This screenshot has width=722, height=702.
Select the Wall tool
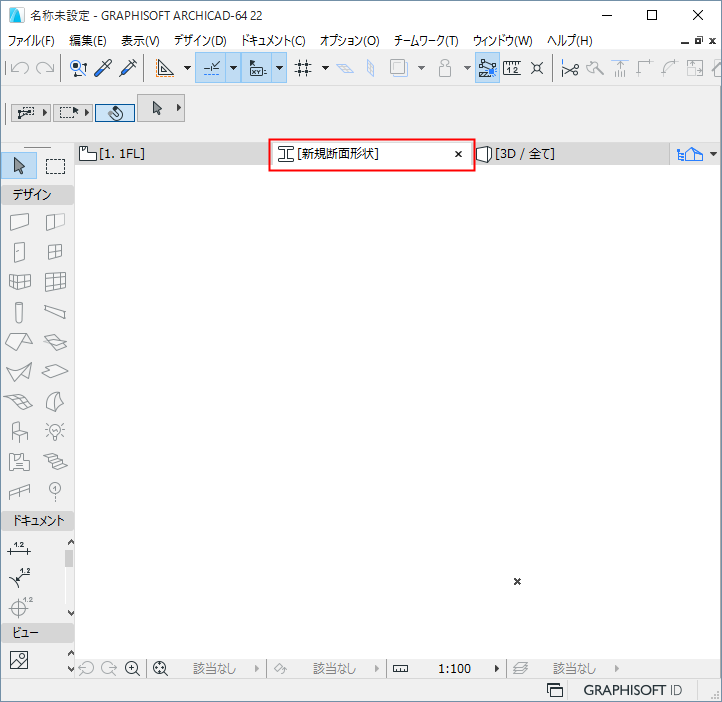tap(19, 222)
